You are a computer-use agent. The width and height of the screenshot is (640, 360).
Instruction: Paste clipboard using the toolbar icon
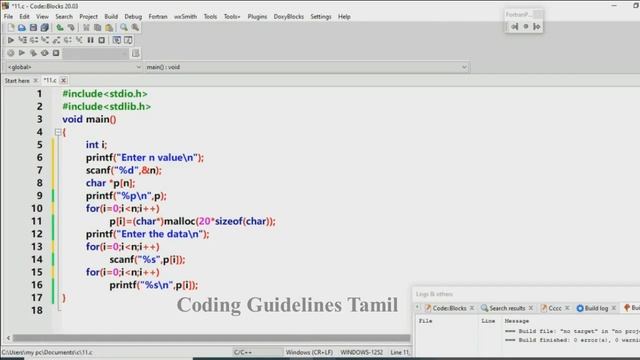point(109,27)
